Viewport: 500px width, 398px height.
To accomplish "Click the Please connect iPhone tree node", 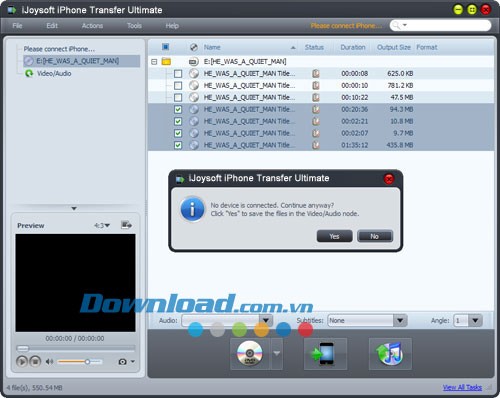I will (x=59, y=49).
